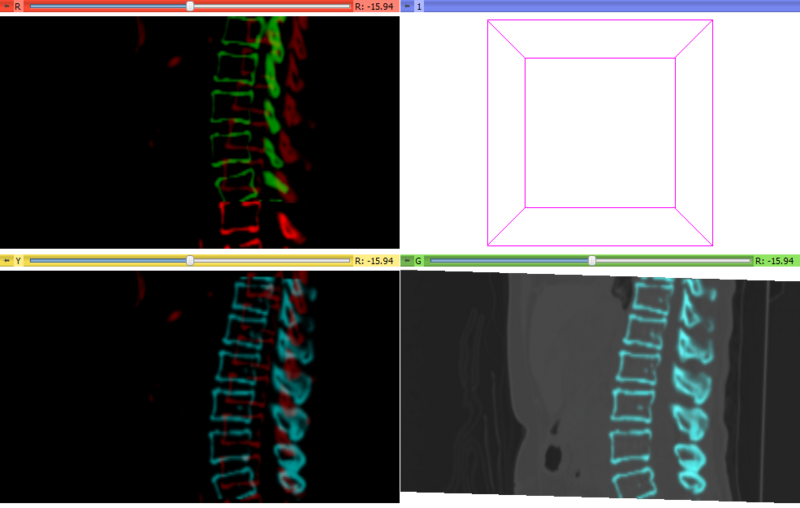Click the dark air pocket in the grayscale CT slice

pos(551,458)
